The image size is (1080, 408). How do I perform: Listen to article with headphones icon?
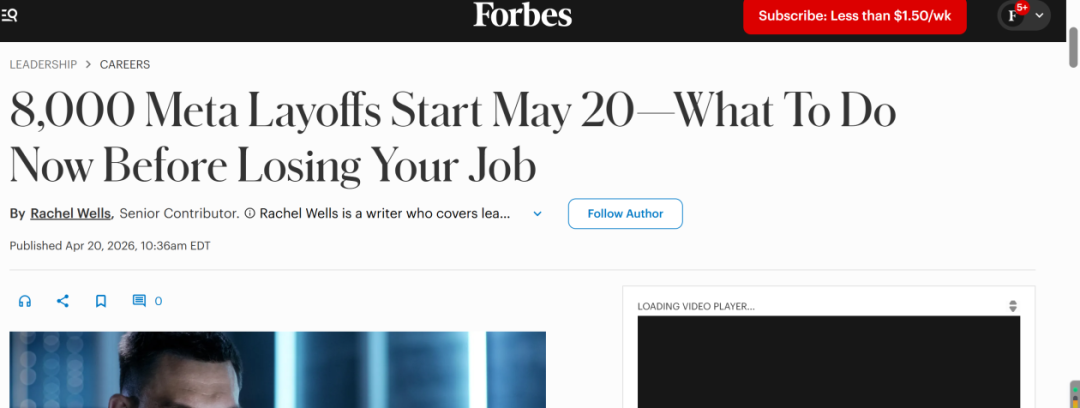pyautogui.click(x=25, y=301)
